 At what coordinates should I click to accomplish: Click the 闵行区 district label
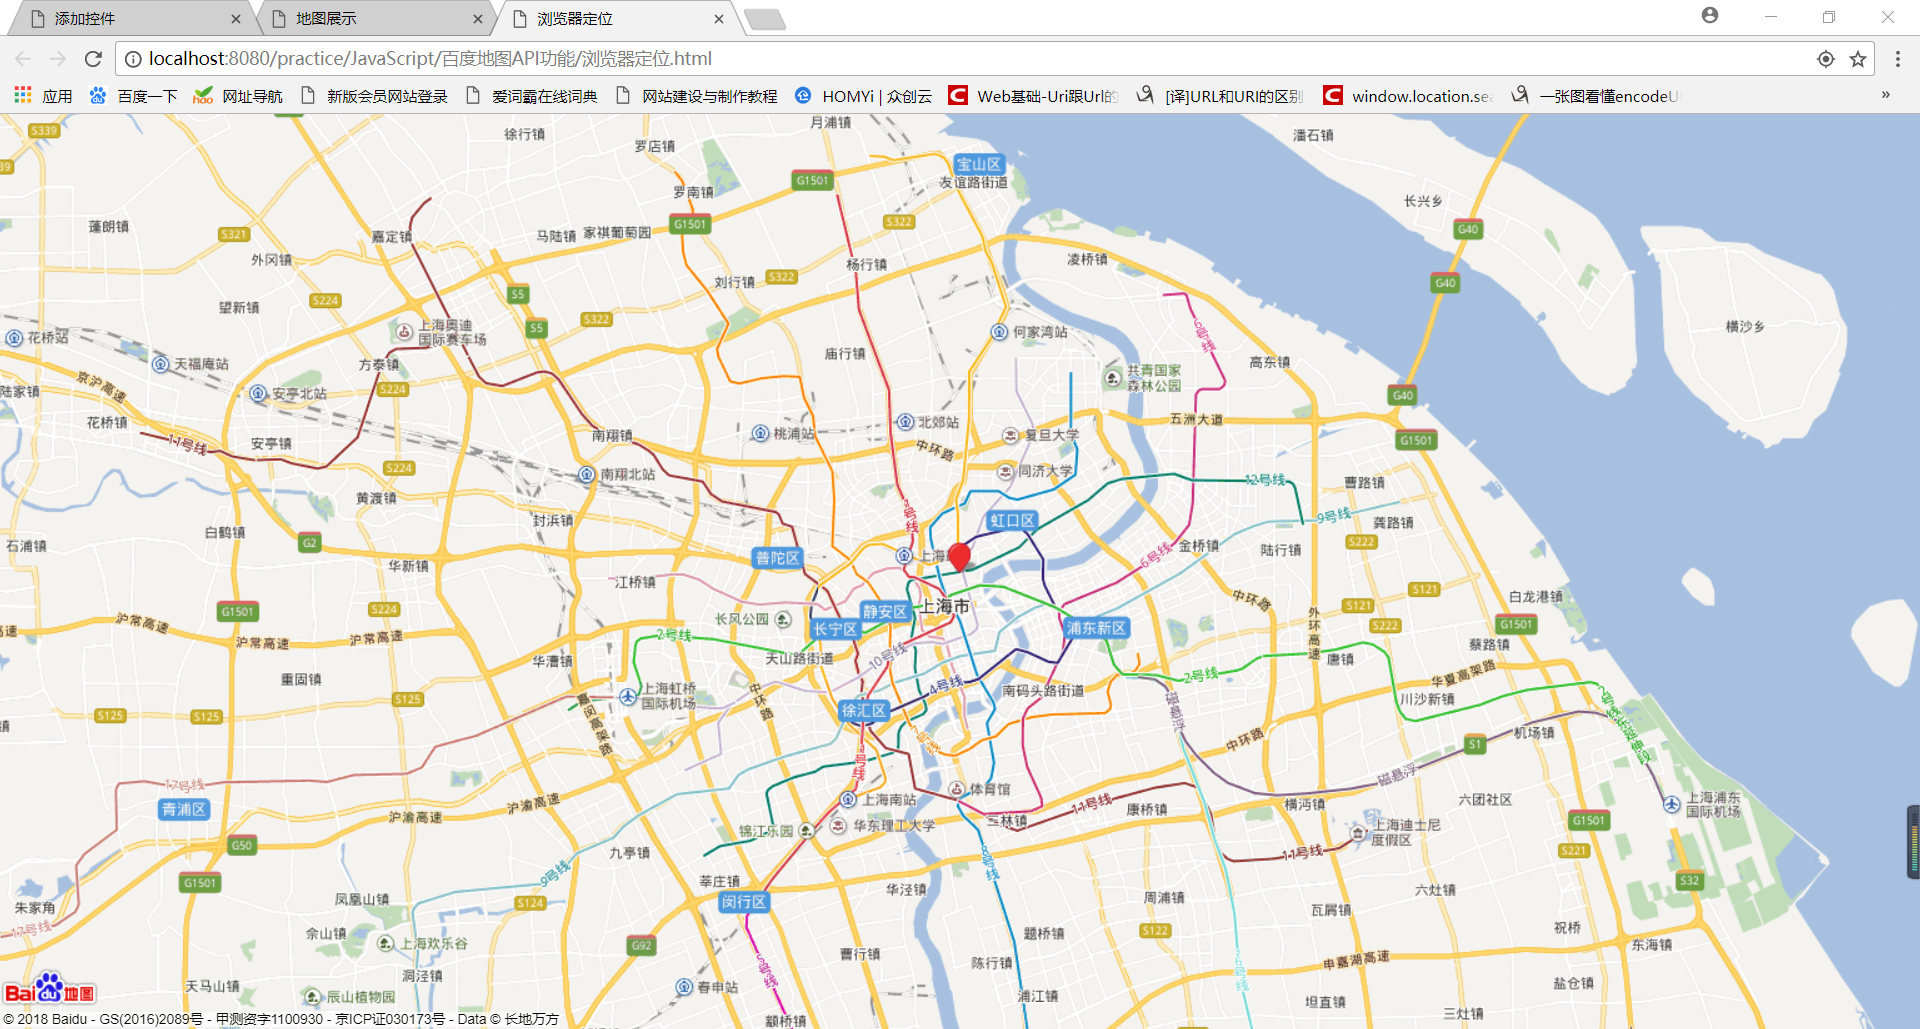tap(744, 902)
